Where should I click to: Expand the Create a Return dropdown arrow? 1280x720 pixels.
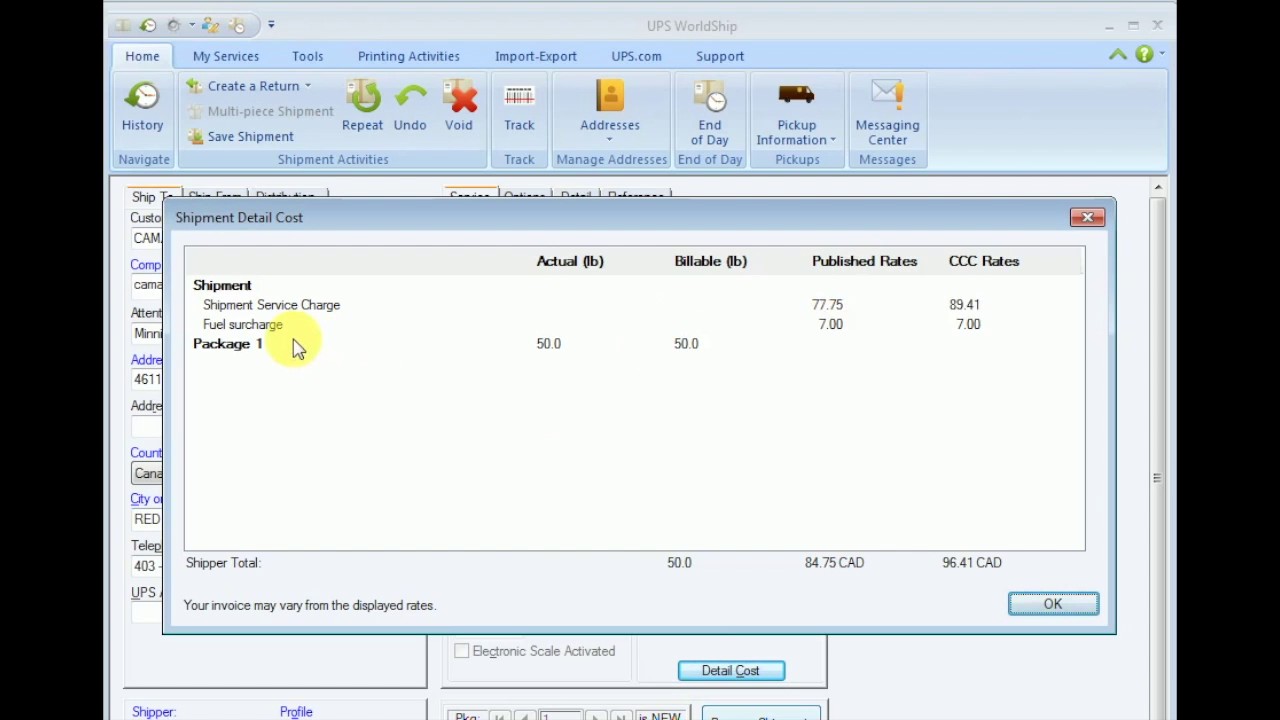(x=308, y=86)
